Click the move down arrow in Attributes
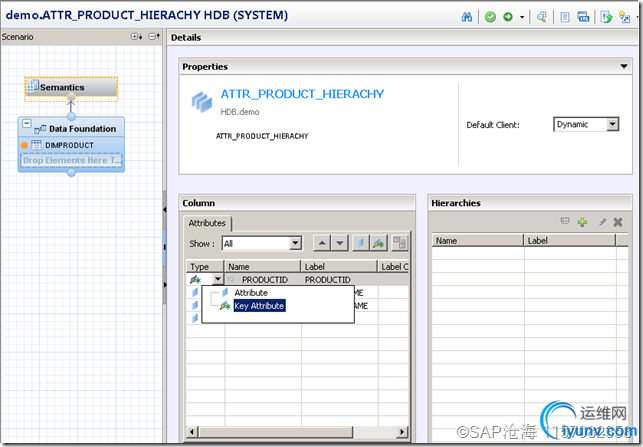Image resolution: width=643 pixels, height=447 pixels. (x=340, y=243)
